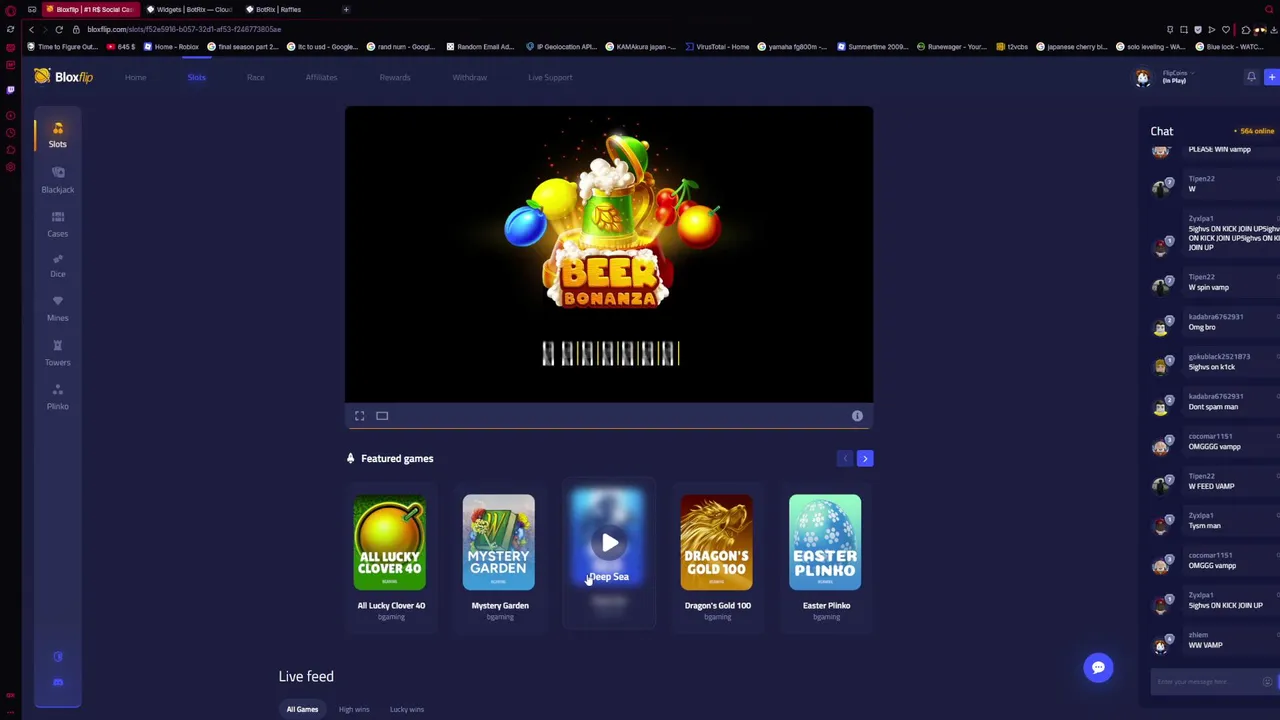Click the blue plus deposit button

point(1272,77)
